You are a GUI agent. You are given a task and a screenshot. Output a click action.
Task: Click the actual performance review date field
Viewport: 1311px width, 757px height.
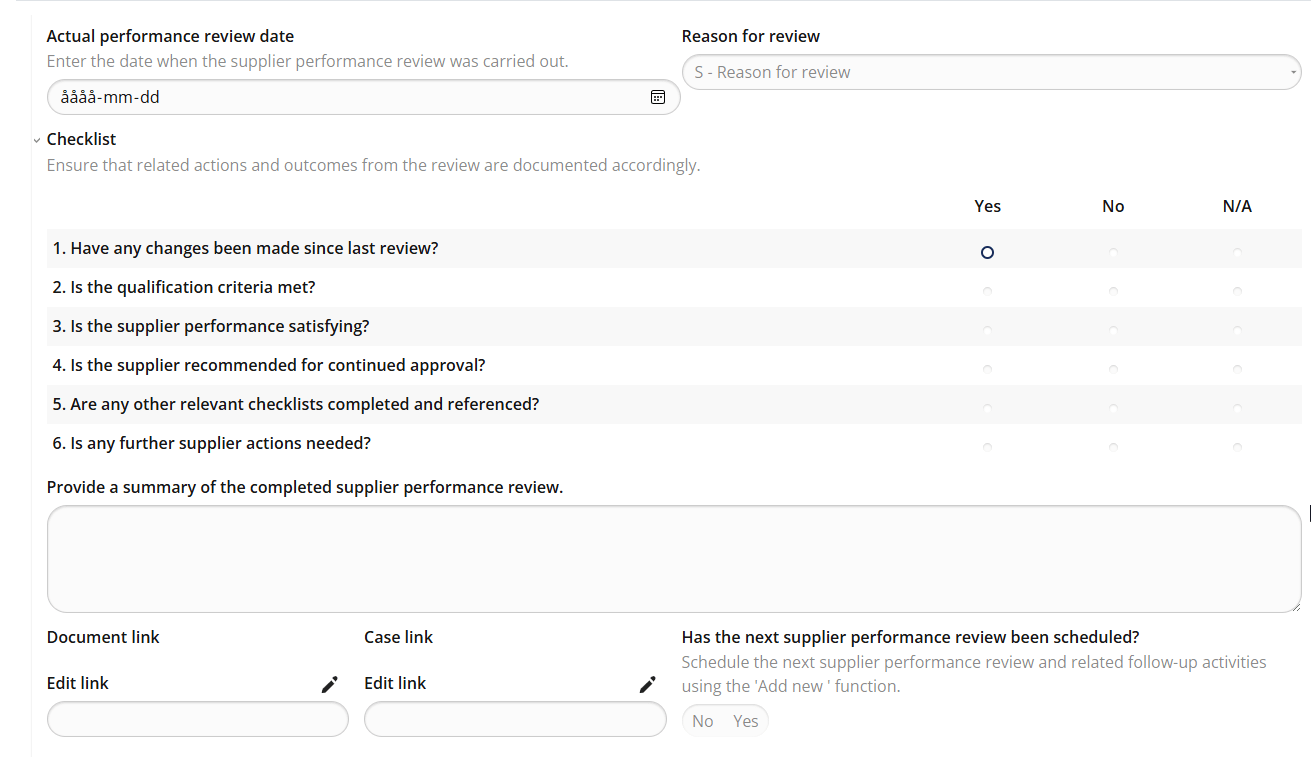(x=340, y=98)
